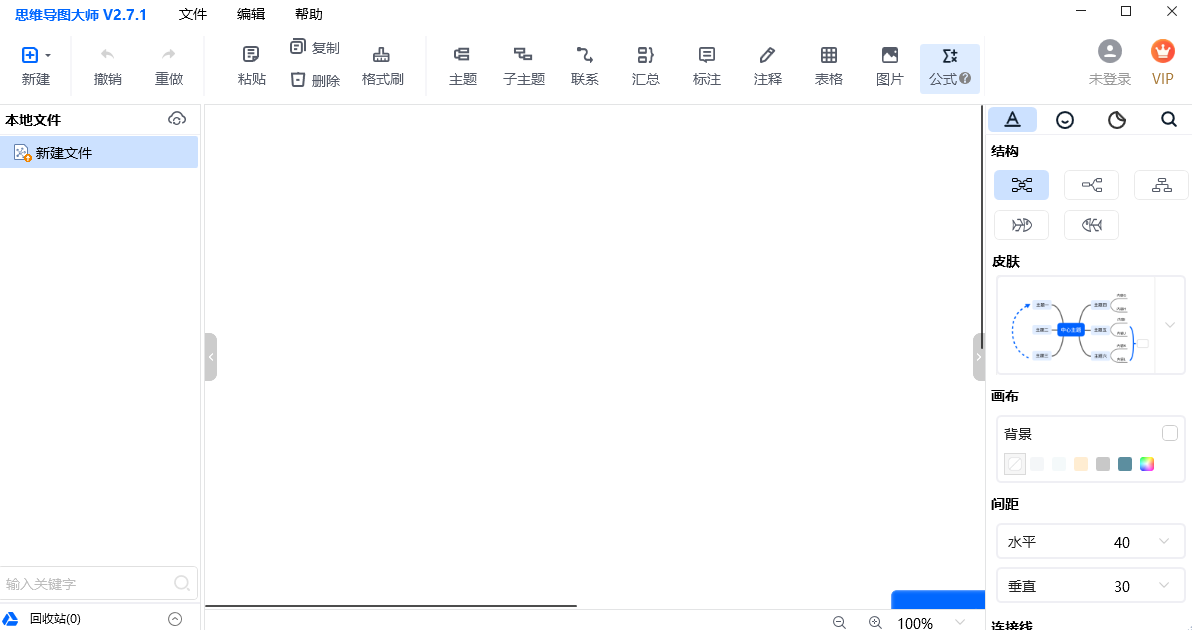Select the 格式刷 format painter tool
This screenshot has height=630, width=1192.
coord(382,66)
